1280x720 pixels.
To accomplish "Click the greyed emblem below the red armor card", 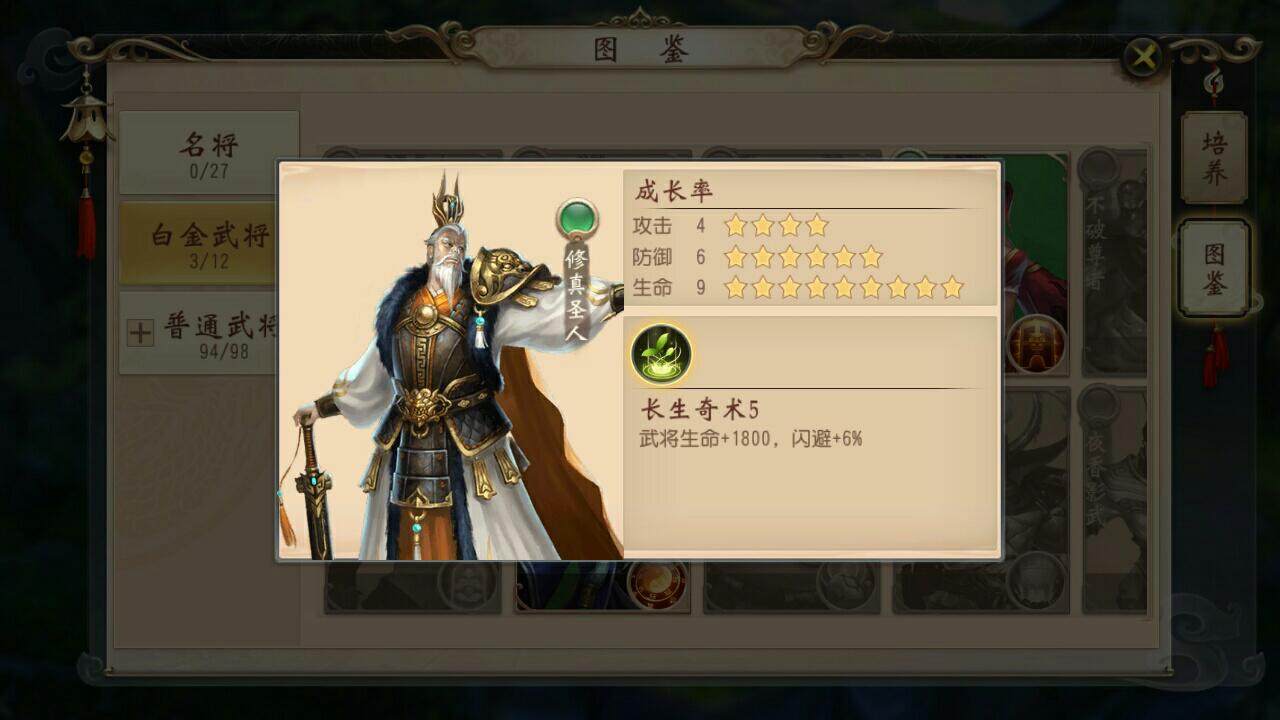I will pos(1035,581).
